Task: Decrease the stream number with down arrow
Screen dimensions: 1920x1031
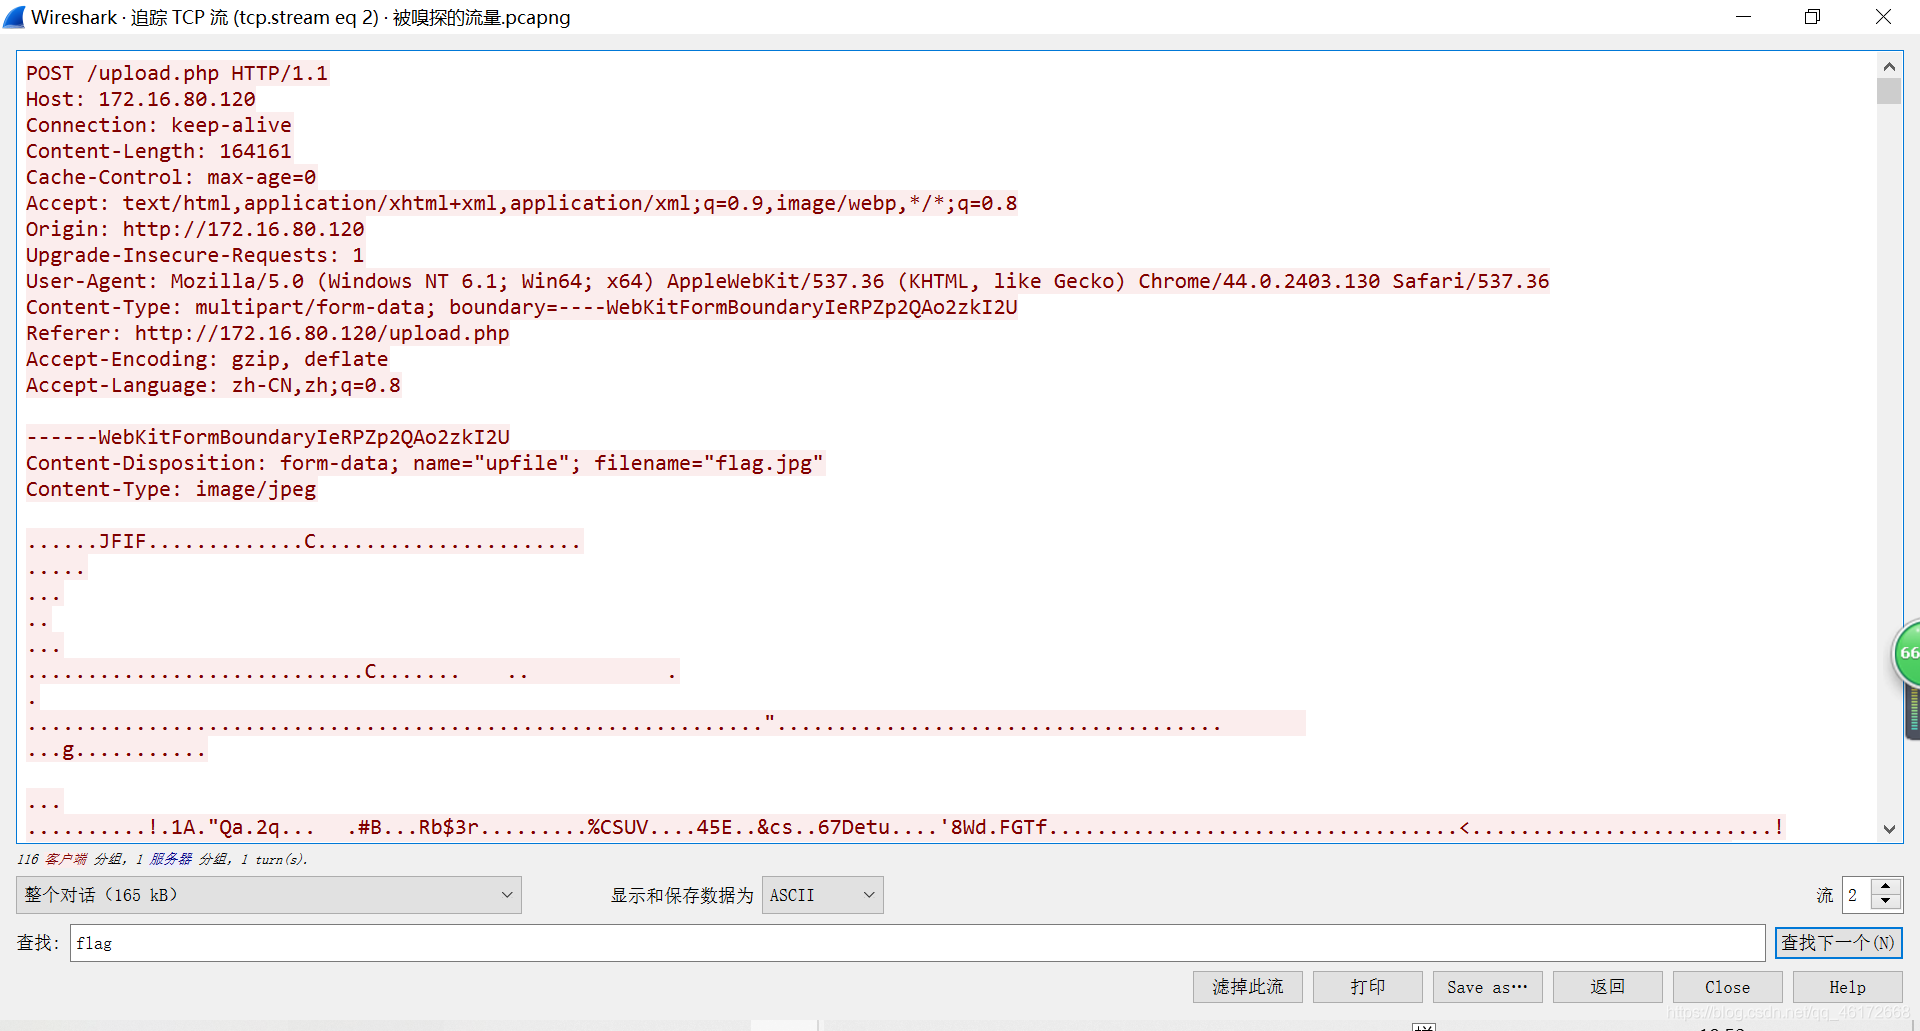Action: [x=1886, y=903]
